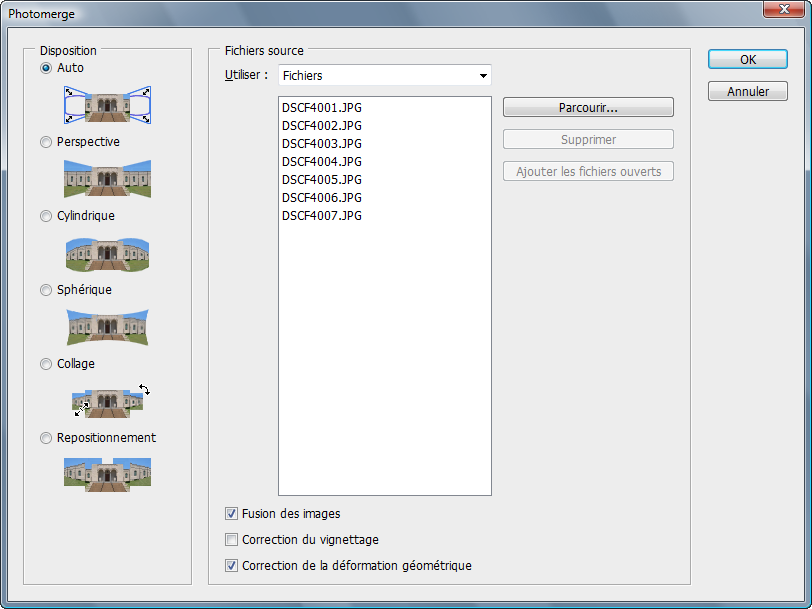
Task: Select the Sphérique radio button
Action: pyautogui.click(x=46, y=290)
